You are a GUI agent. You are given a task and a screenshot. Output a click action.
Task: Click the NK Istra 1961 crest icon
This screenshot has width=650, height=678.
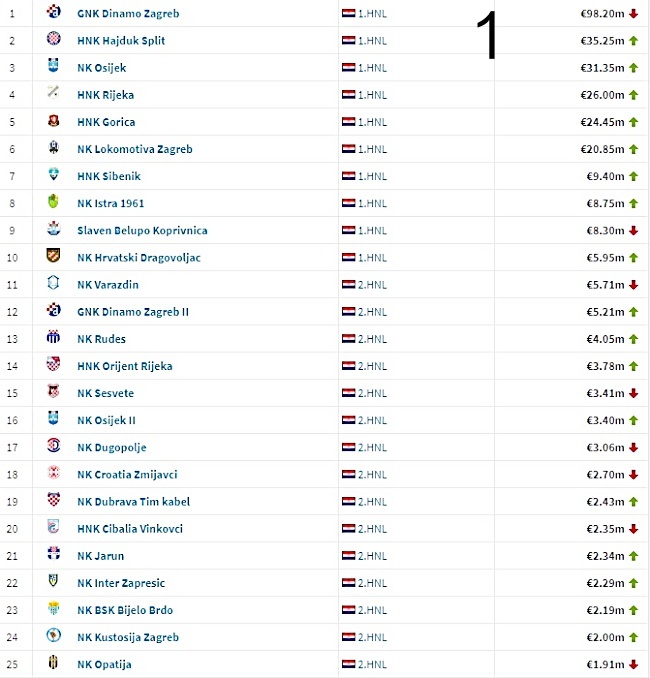(53, 203)
